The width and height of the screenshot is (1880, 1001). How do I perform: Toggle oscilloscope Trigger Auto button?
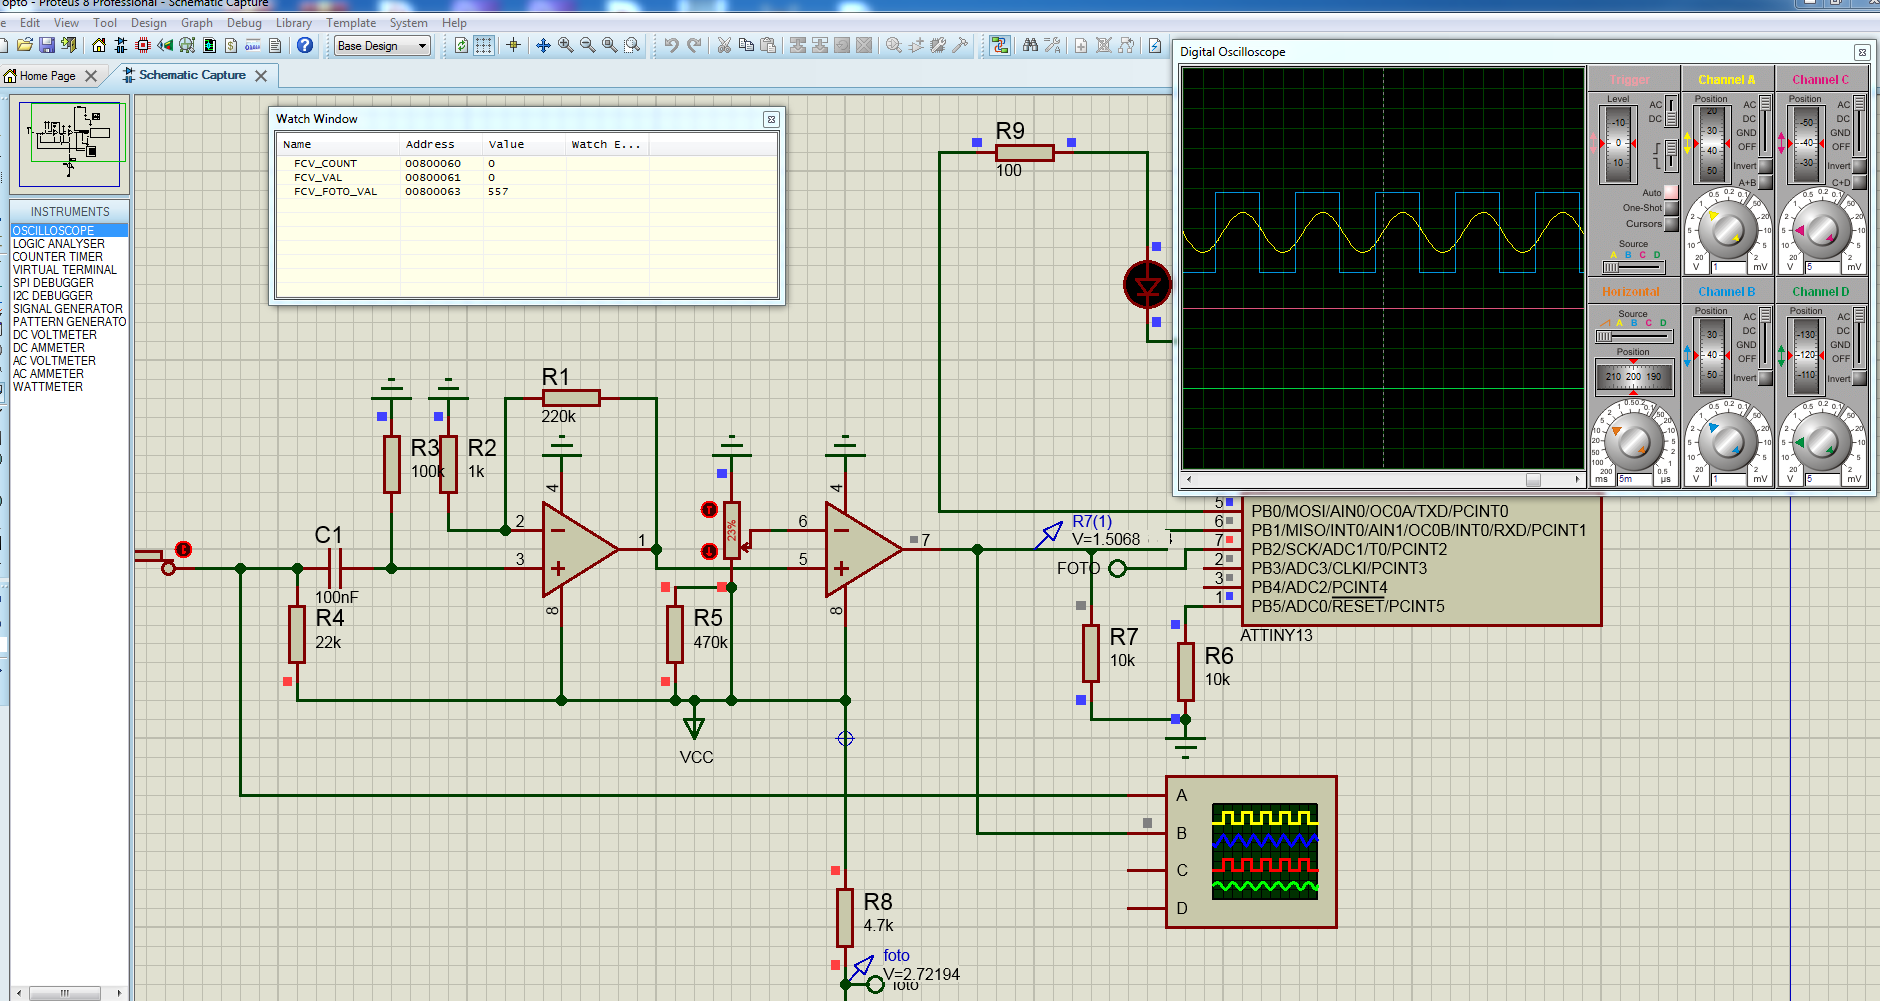tap(1671, 192)
